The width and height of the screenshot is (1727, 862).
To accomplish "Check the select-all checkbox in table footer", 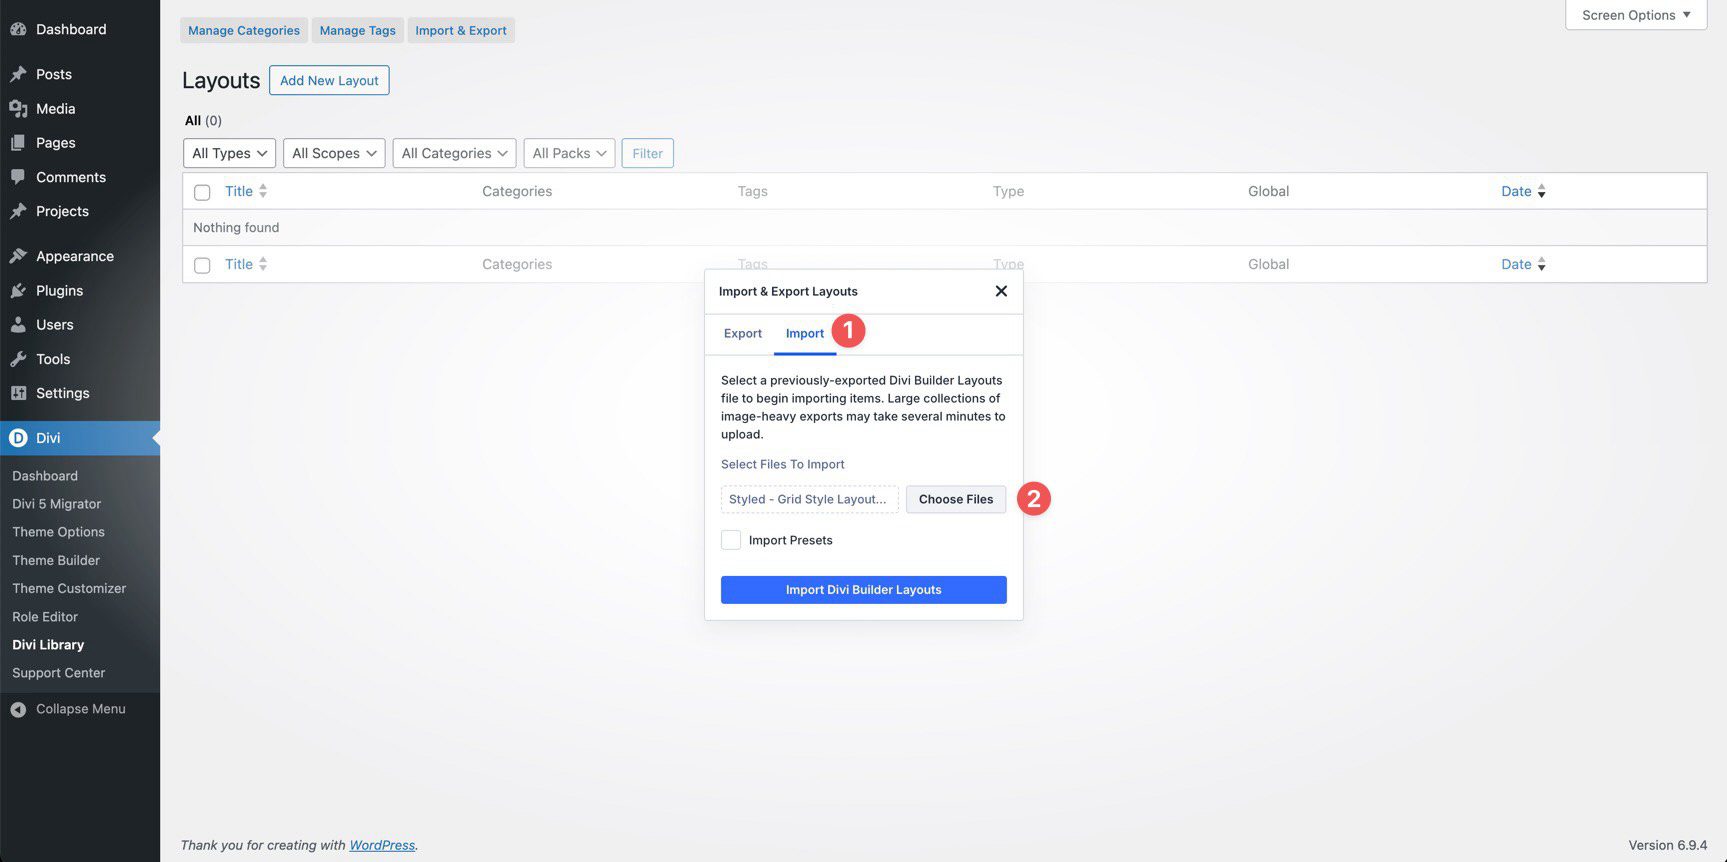I will coord(202,265).
